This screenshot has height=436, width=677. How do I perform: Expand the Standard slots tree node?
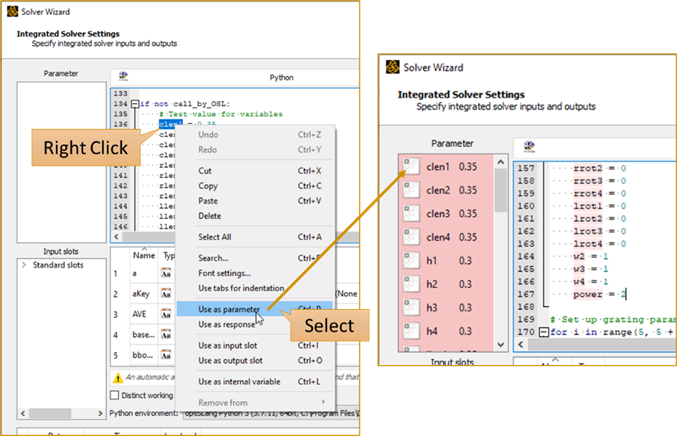(x=24, y=265)
